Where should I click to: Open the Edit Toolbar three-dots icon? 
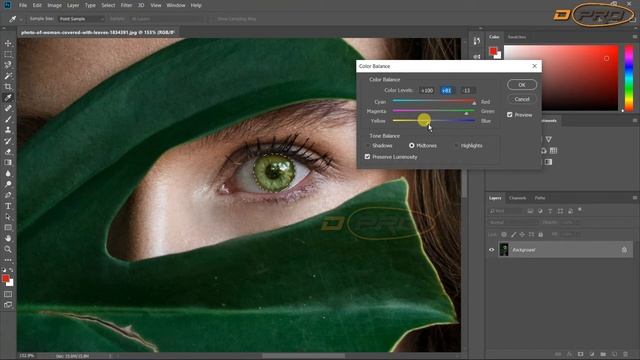click(x=8, y=260)
